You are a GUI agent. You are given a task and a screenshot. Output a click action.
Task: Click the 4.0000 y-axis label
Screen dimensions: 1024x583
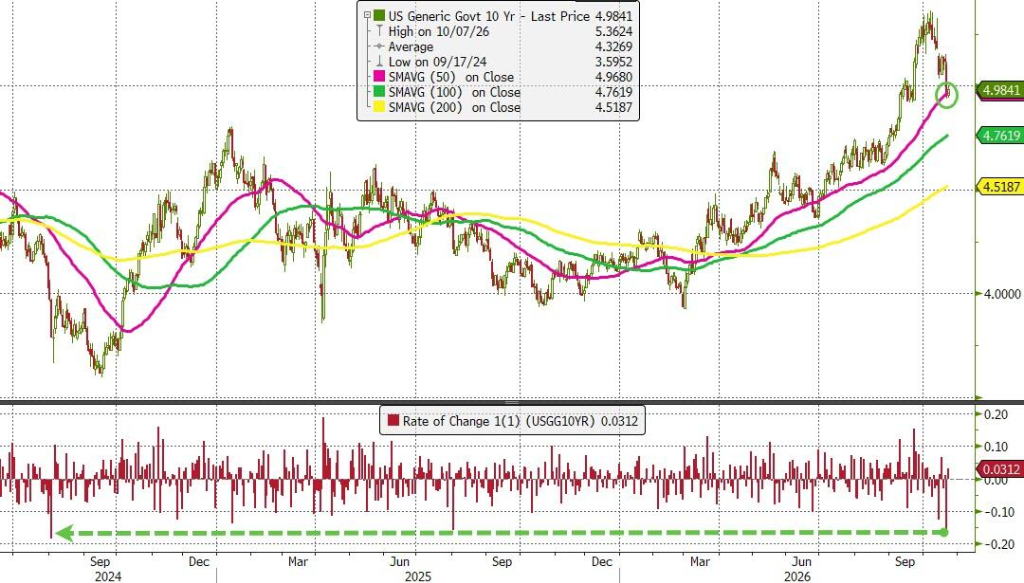[1002, 294]
